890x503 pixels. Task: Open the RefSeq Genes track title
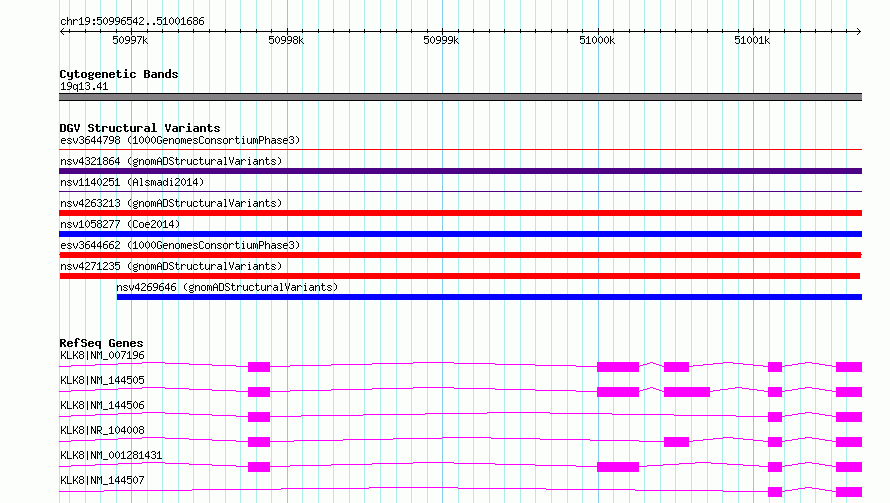click(x=101, y=343)
